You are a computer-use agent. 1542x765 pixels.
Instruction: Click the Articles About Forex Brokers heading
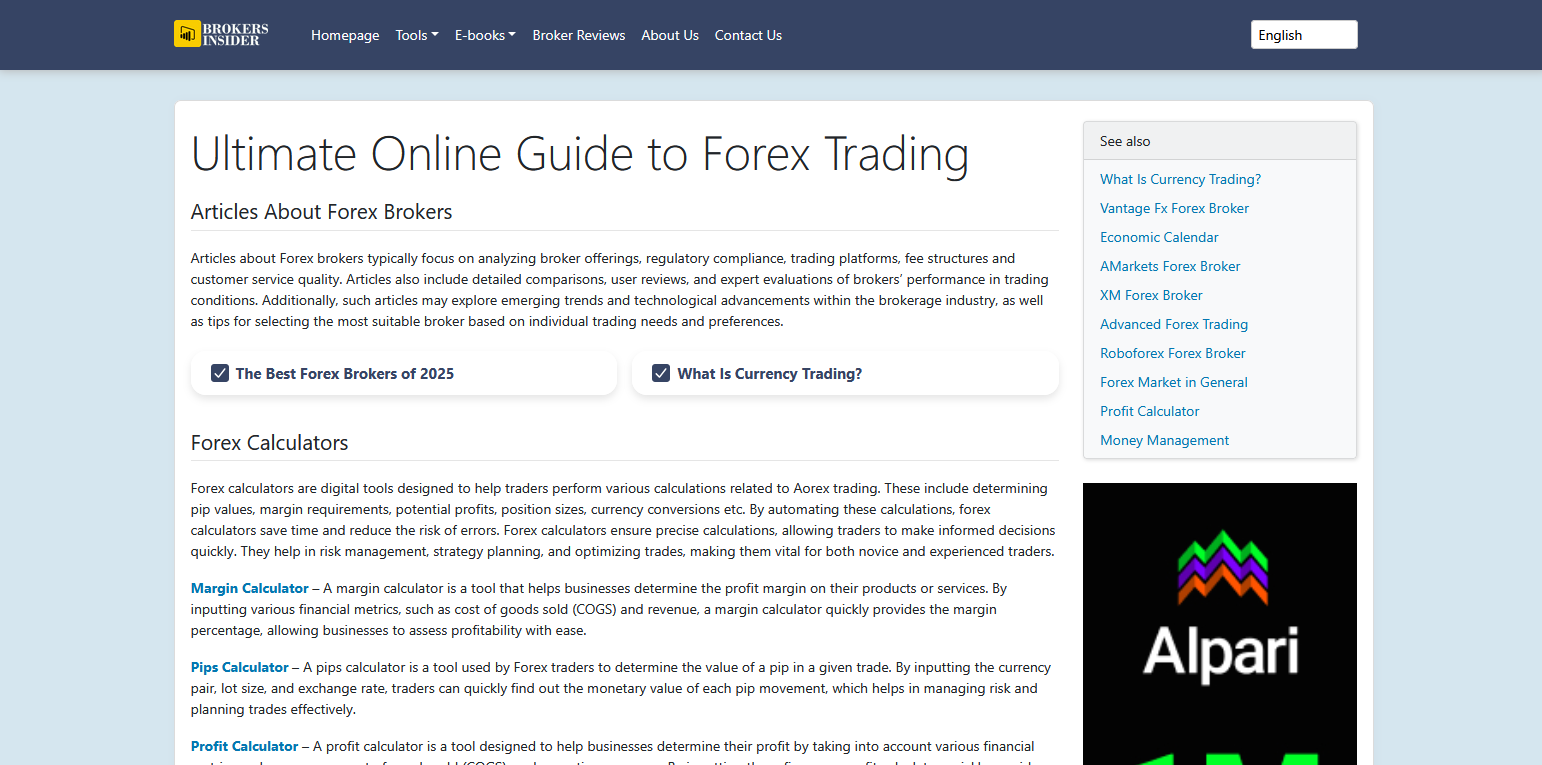pyautogui.click(x=322, y=212)
